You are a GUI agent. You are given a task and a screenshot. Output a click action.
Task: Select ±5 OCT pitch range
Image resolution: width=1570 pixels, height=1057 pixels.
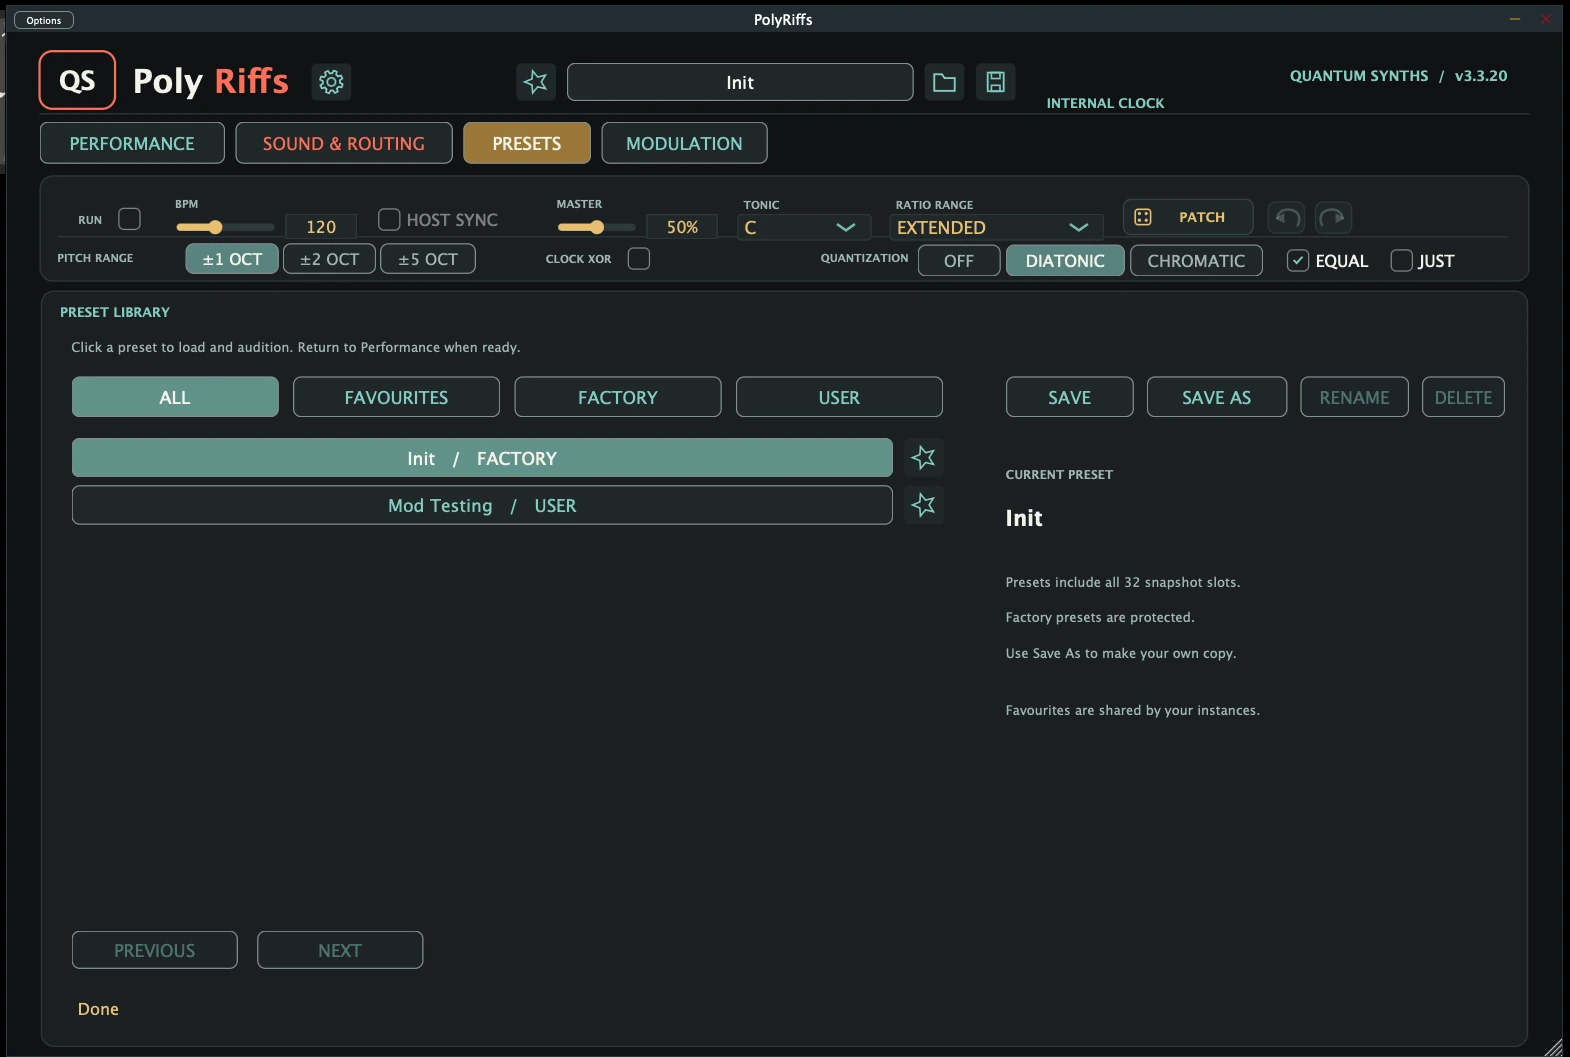click(x=428, y=259)
